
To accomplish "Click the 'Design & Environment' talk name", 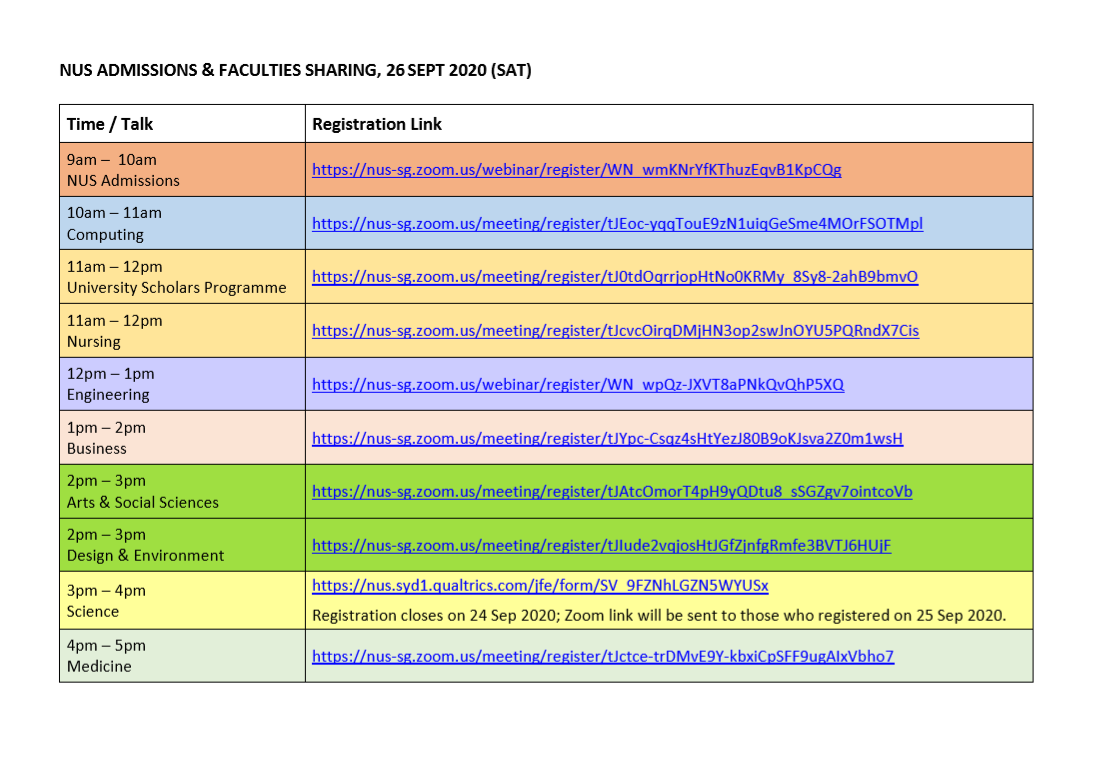I will click(x=146, y=556).
